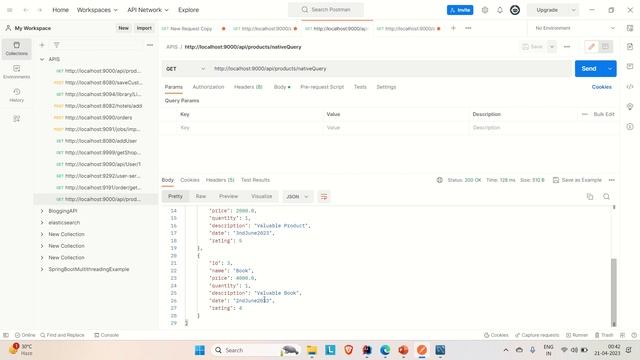Open the Tests tab

[x=360, y=87]
